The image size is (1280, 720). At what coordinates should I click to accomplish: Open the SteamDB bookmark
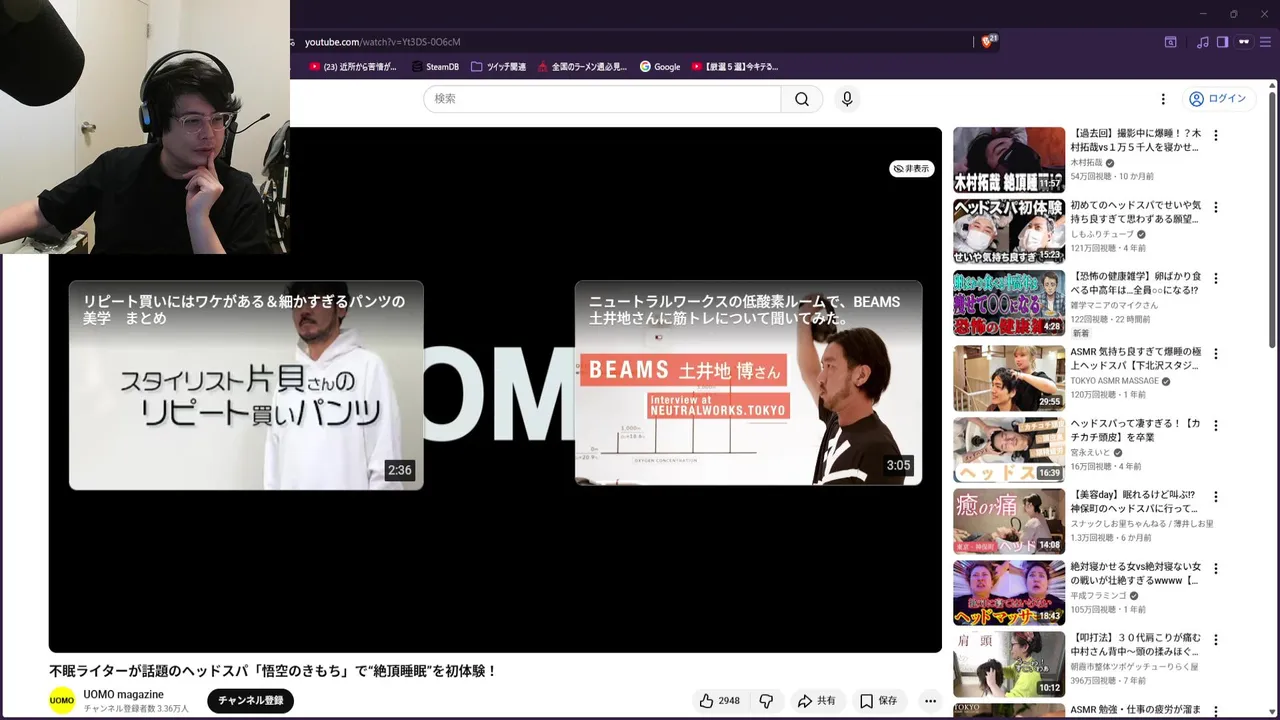coord(434,67)
